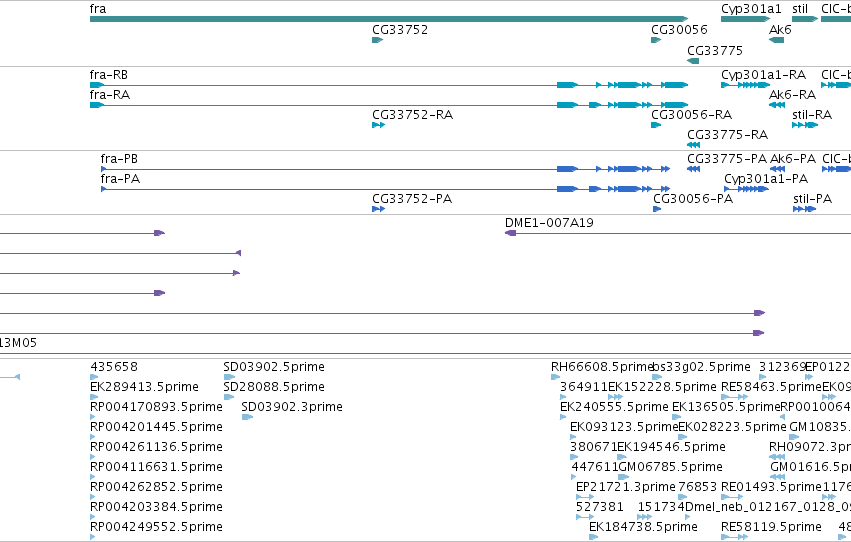
Task: Click the Ak6-RA transcript label
Action: [x=792, y=95]
